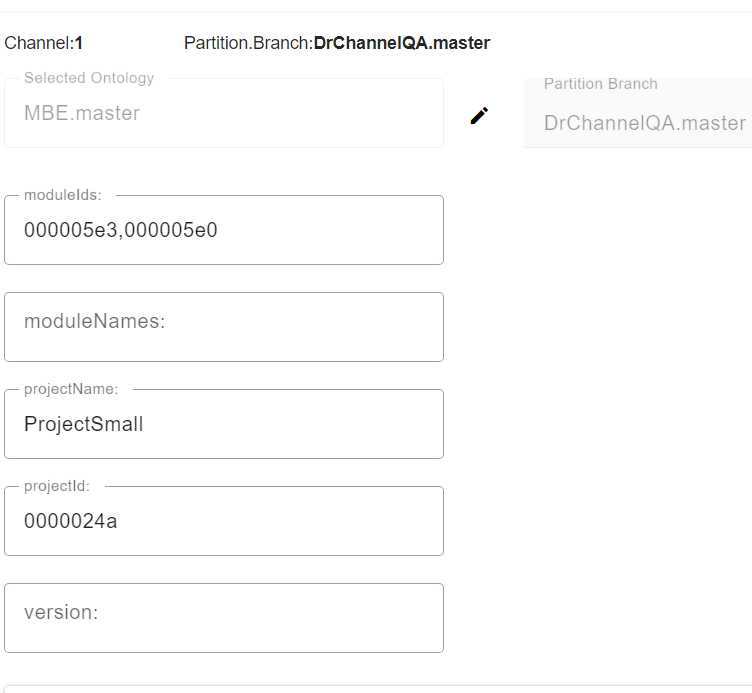
Task: Click the 'Partition Branch' floating label
Action: (600, 84)
